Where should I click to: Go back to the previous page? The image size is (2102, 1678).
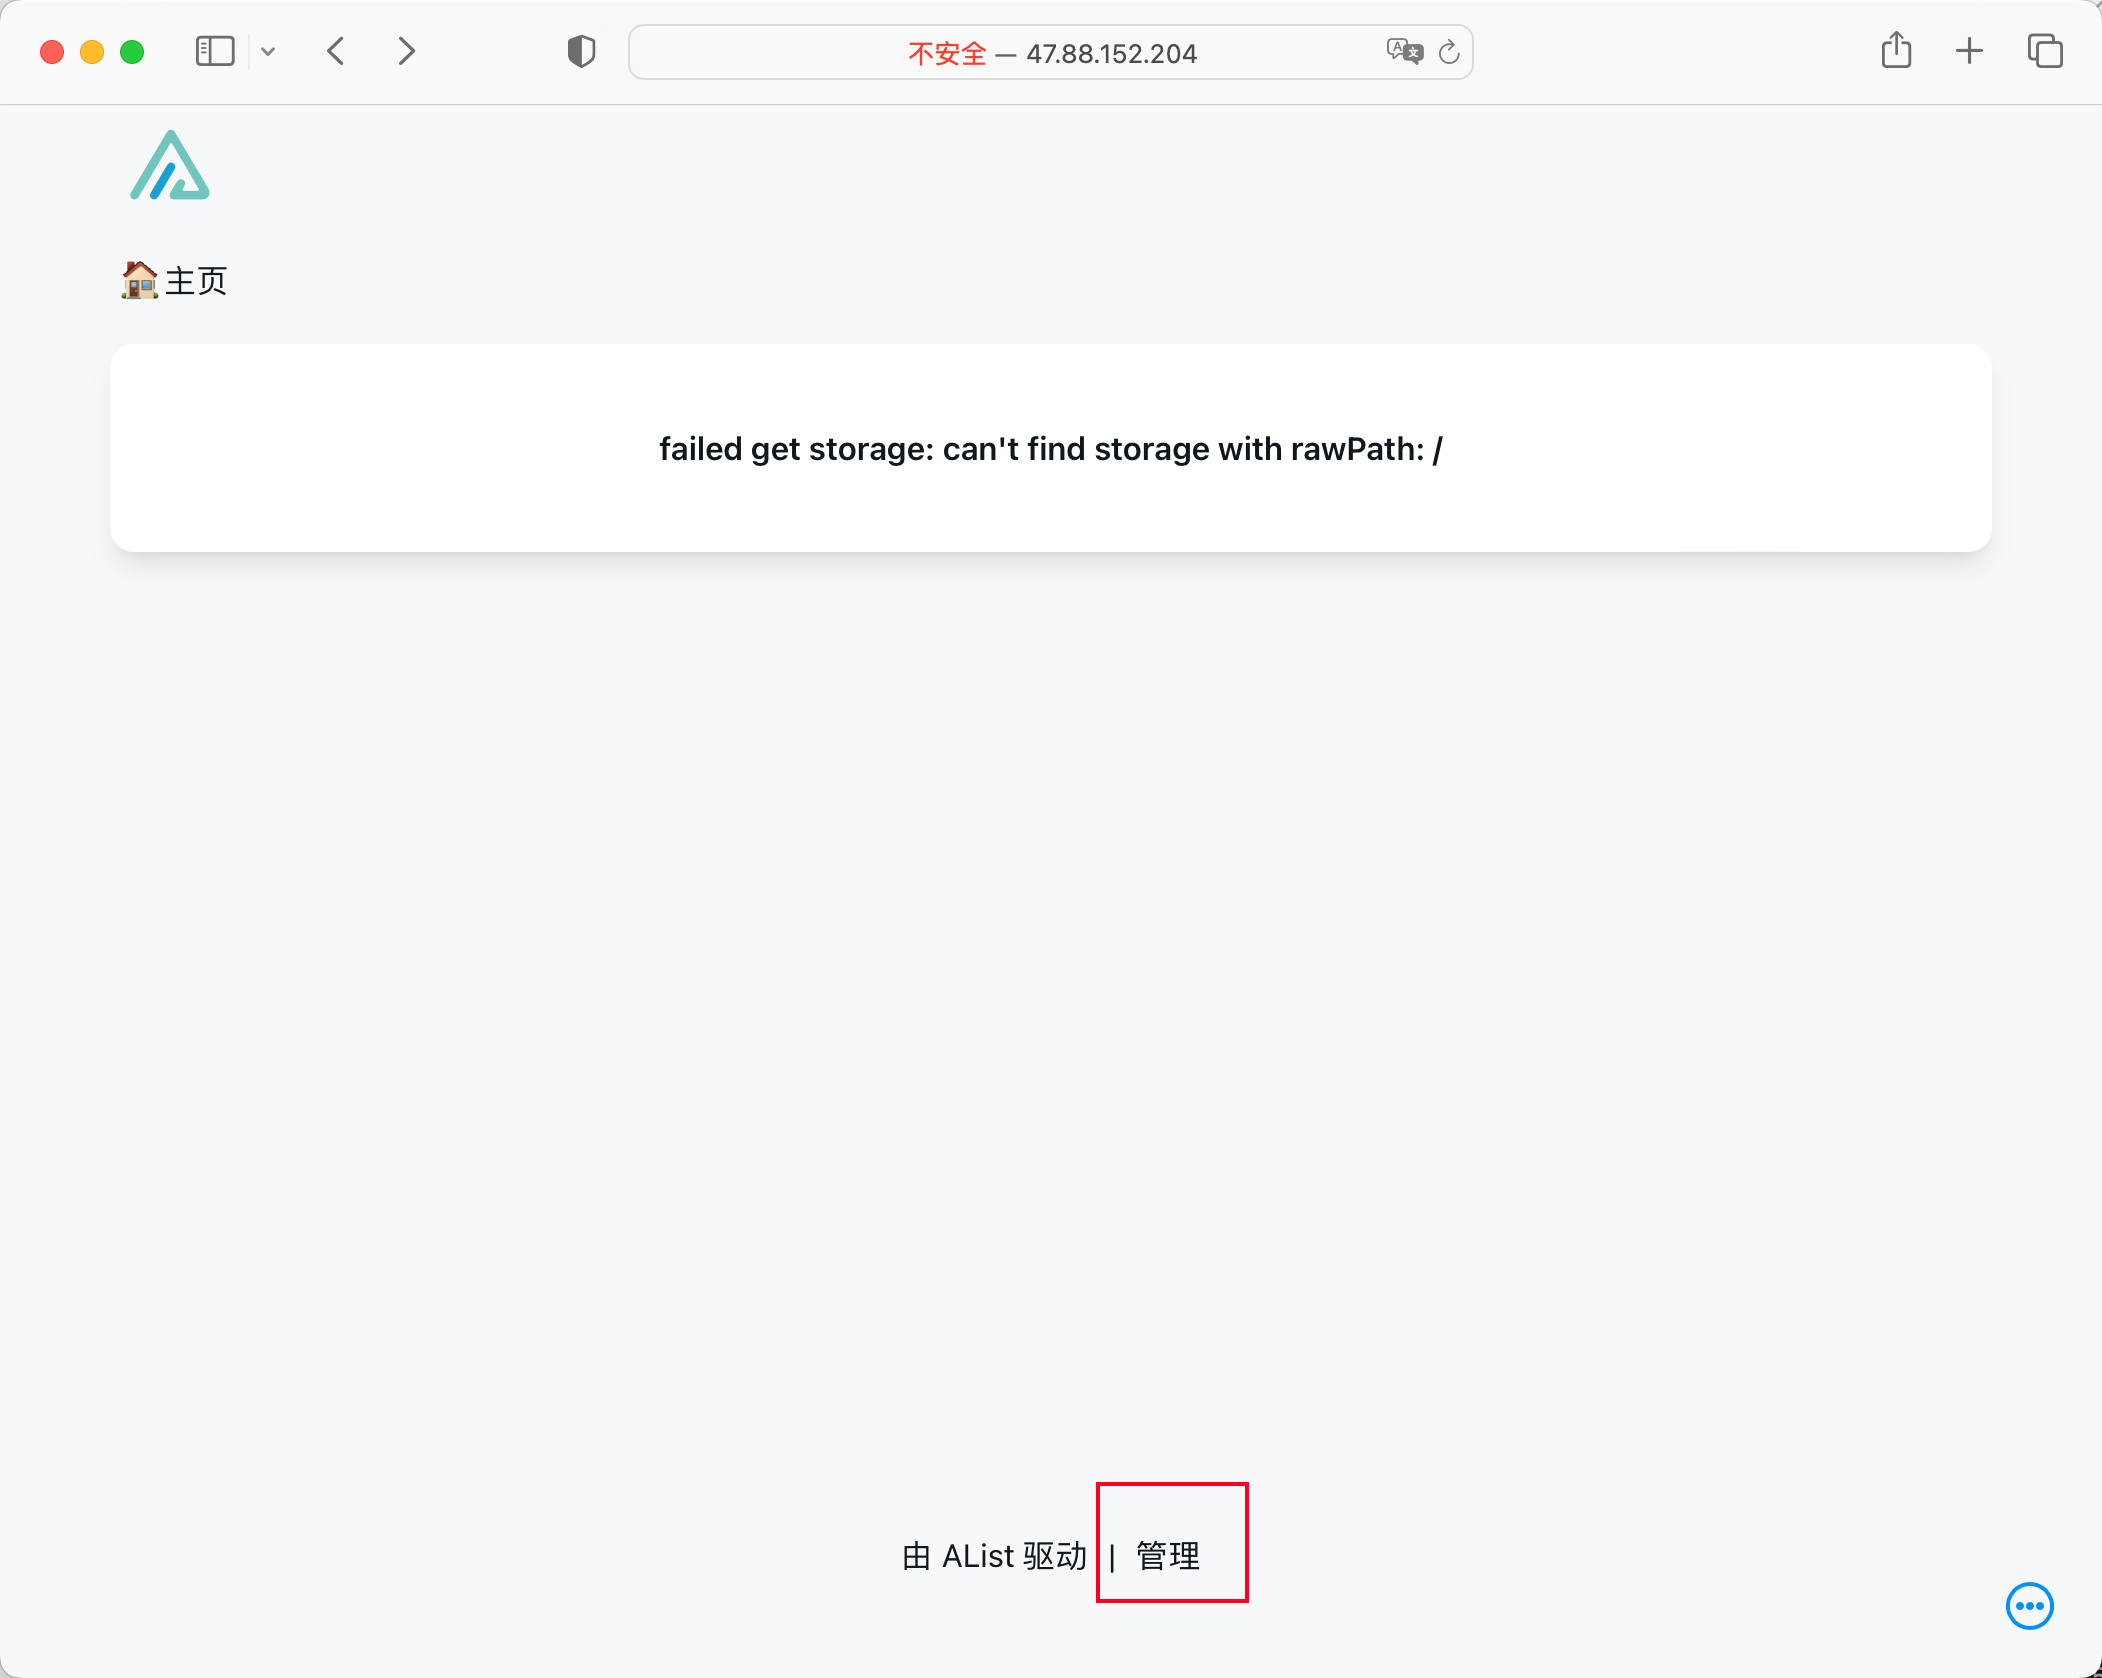coord(337,51)
